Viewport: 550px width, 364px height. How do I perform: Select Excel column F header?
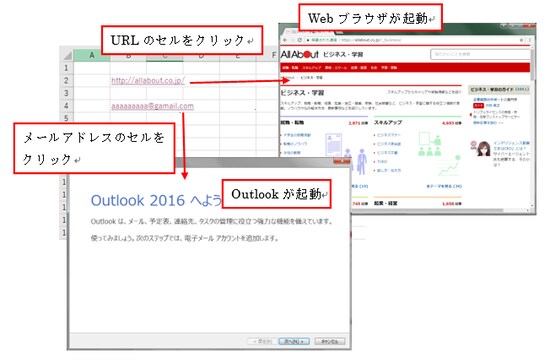coord(274,55)
